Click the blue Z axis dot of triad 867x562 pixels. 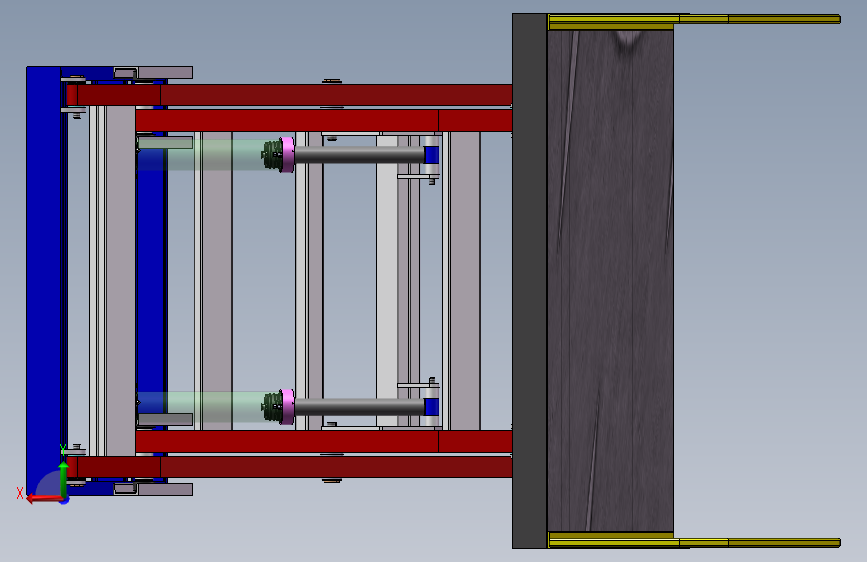pyautogui.click(x=65, y=501)
